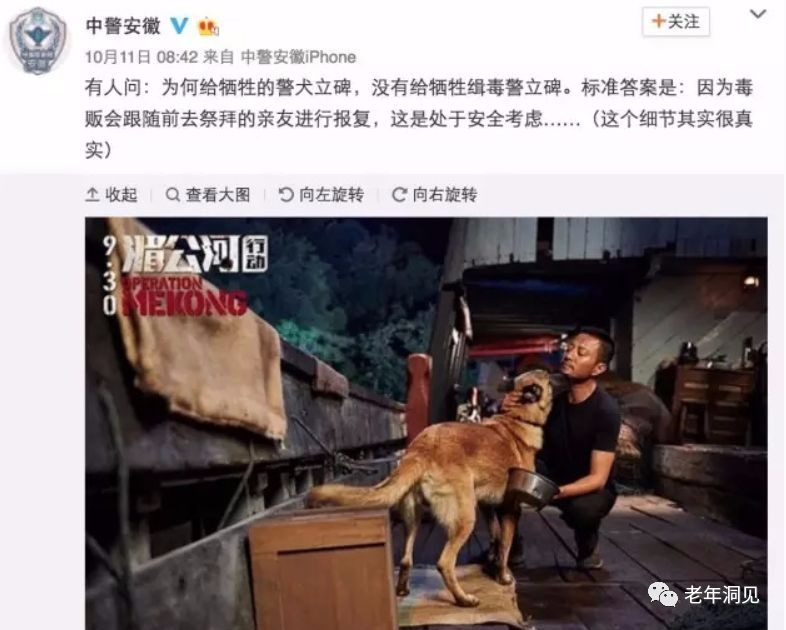Viewport: 786px width, 630px height.
Task: Rotate image left with 向左旋转
Action: (321, 194)
